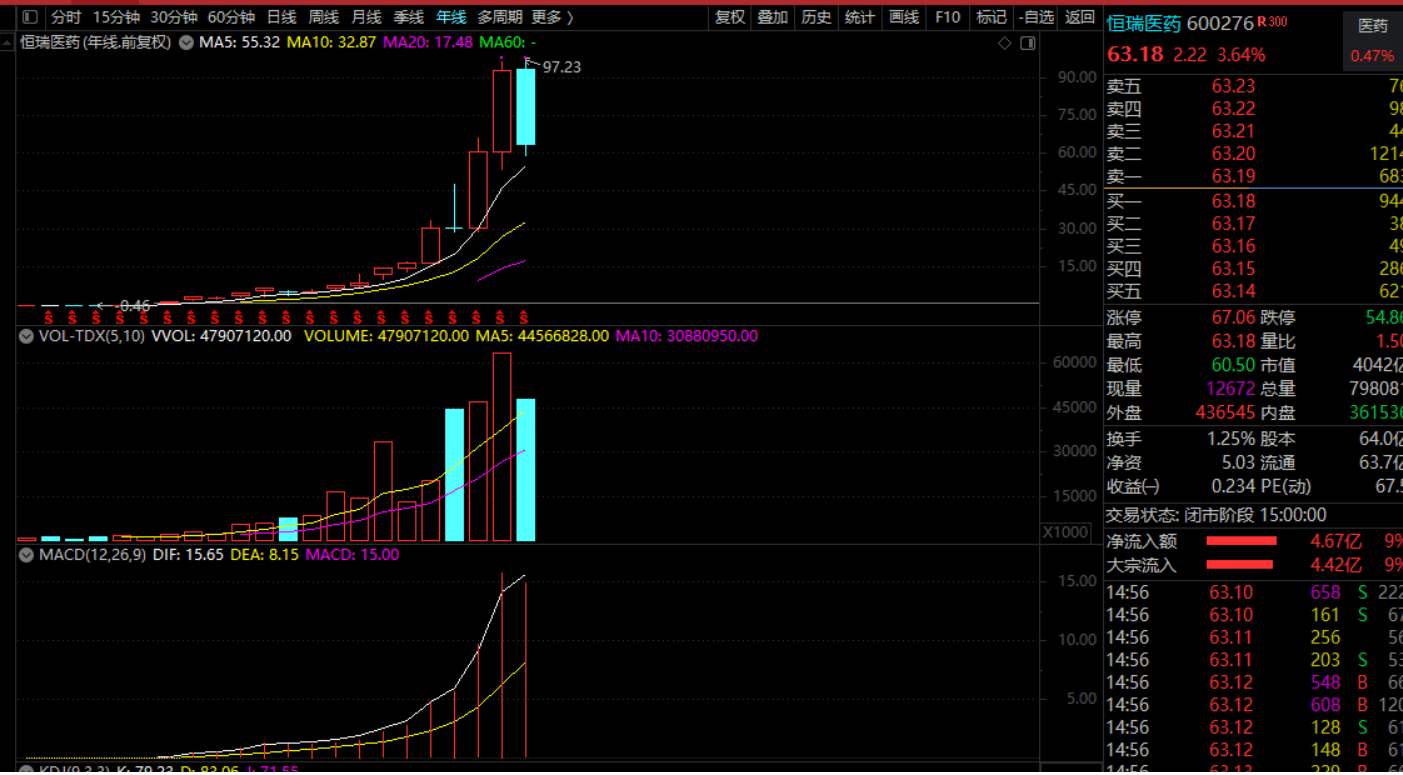Screen dimensions: 1403x775
Task: Open the MA indicator settings circle icon
Action: click(x=186, y=43)
